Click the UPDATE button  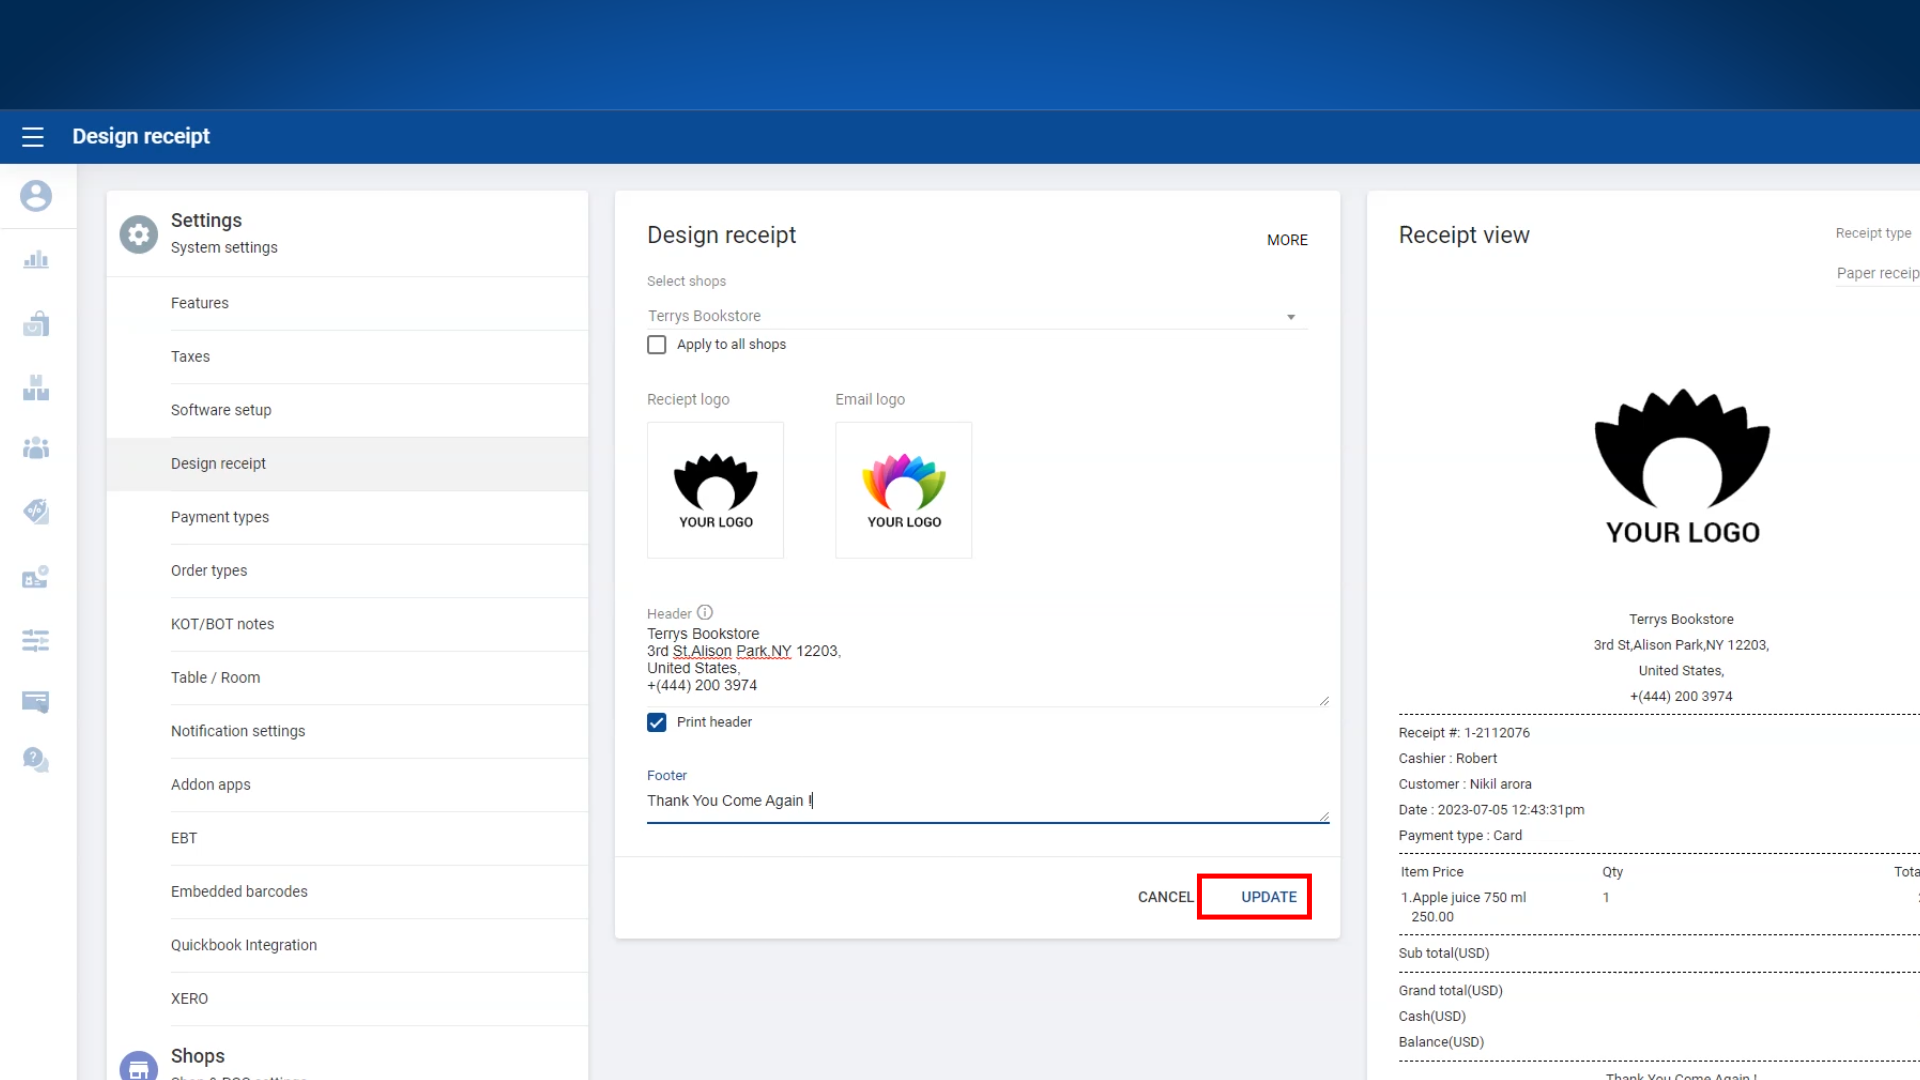(1268, 897)
